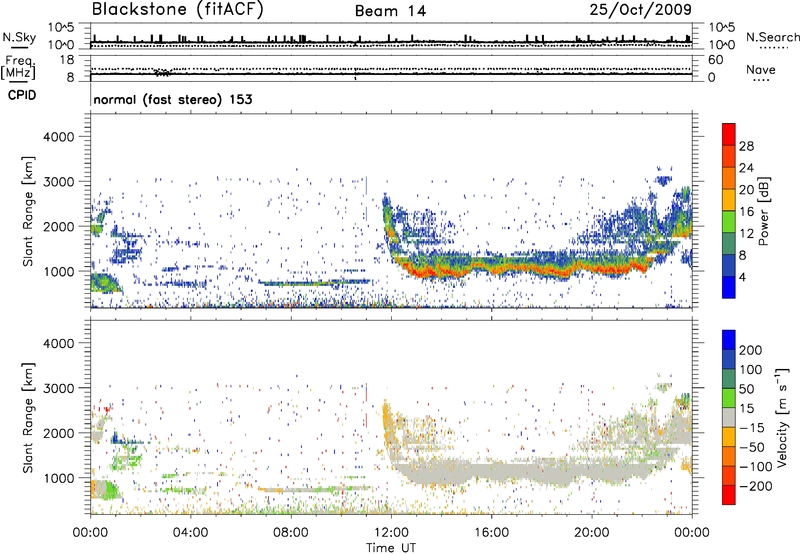The image size is (800, 554).
Task: Click the 'Beam 14' label
Action: [x=390, y=11]
